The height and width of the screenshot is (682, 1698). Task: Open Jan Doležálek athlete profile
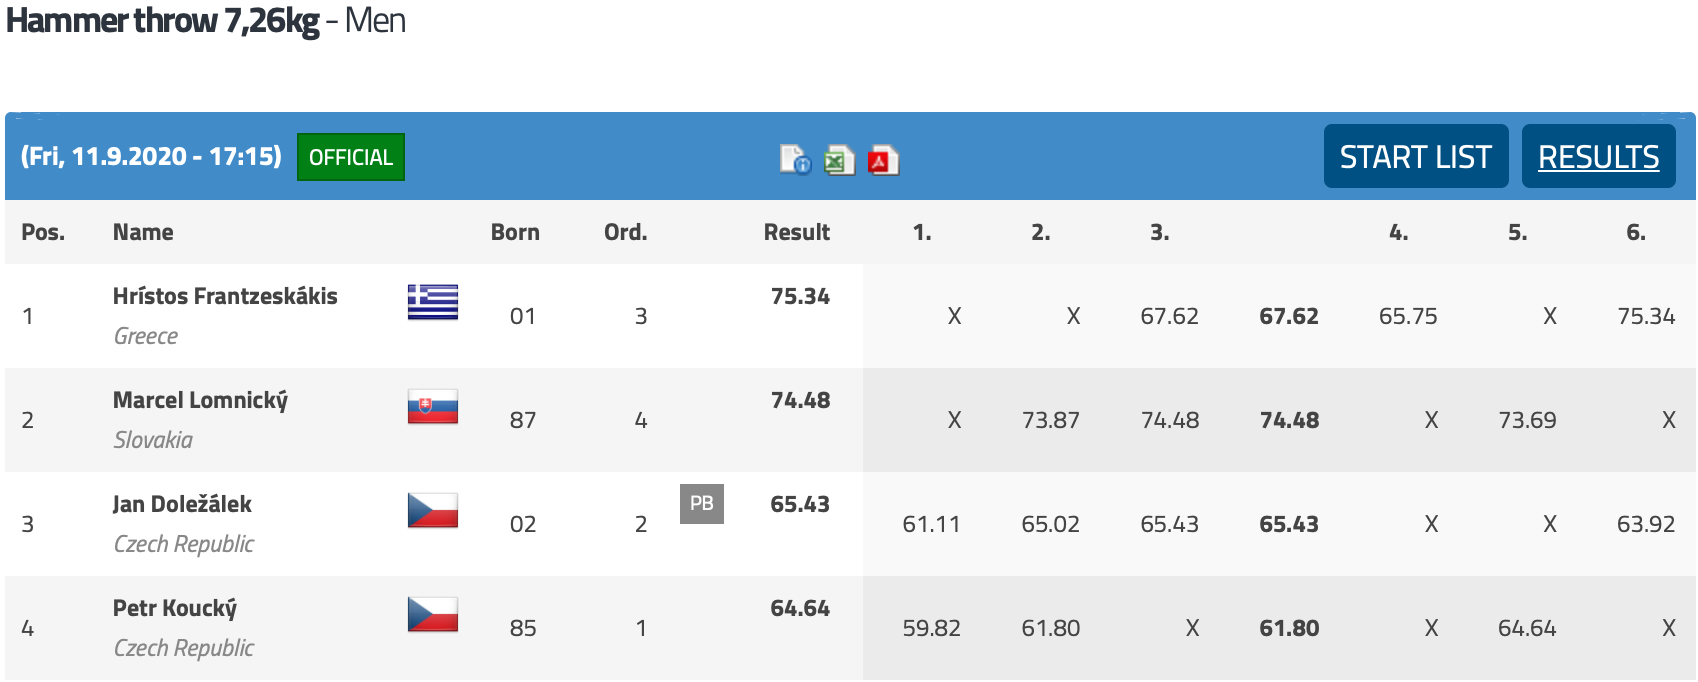click(x=182, y=504)
